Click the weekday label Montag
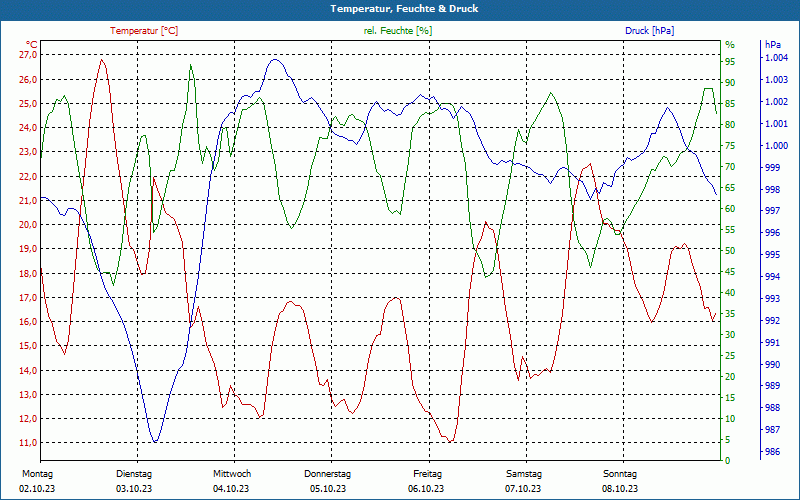The image size is (800, 500). 37,474
